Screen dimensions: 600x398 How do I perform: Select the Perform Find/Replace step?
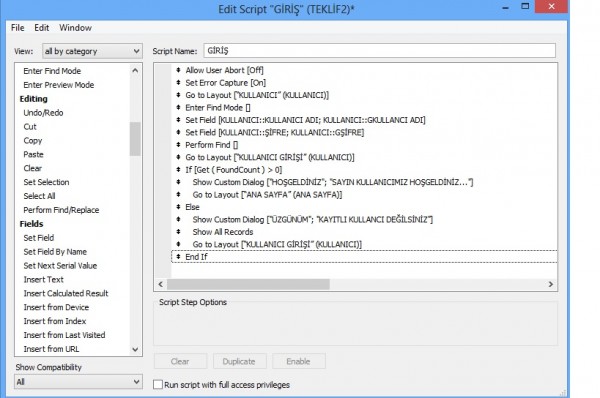point(61,210)
